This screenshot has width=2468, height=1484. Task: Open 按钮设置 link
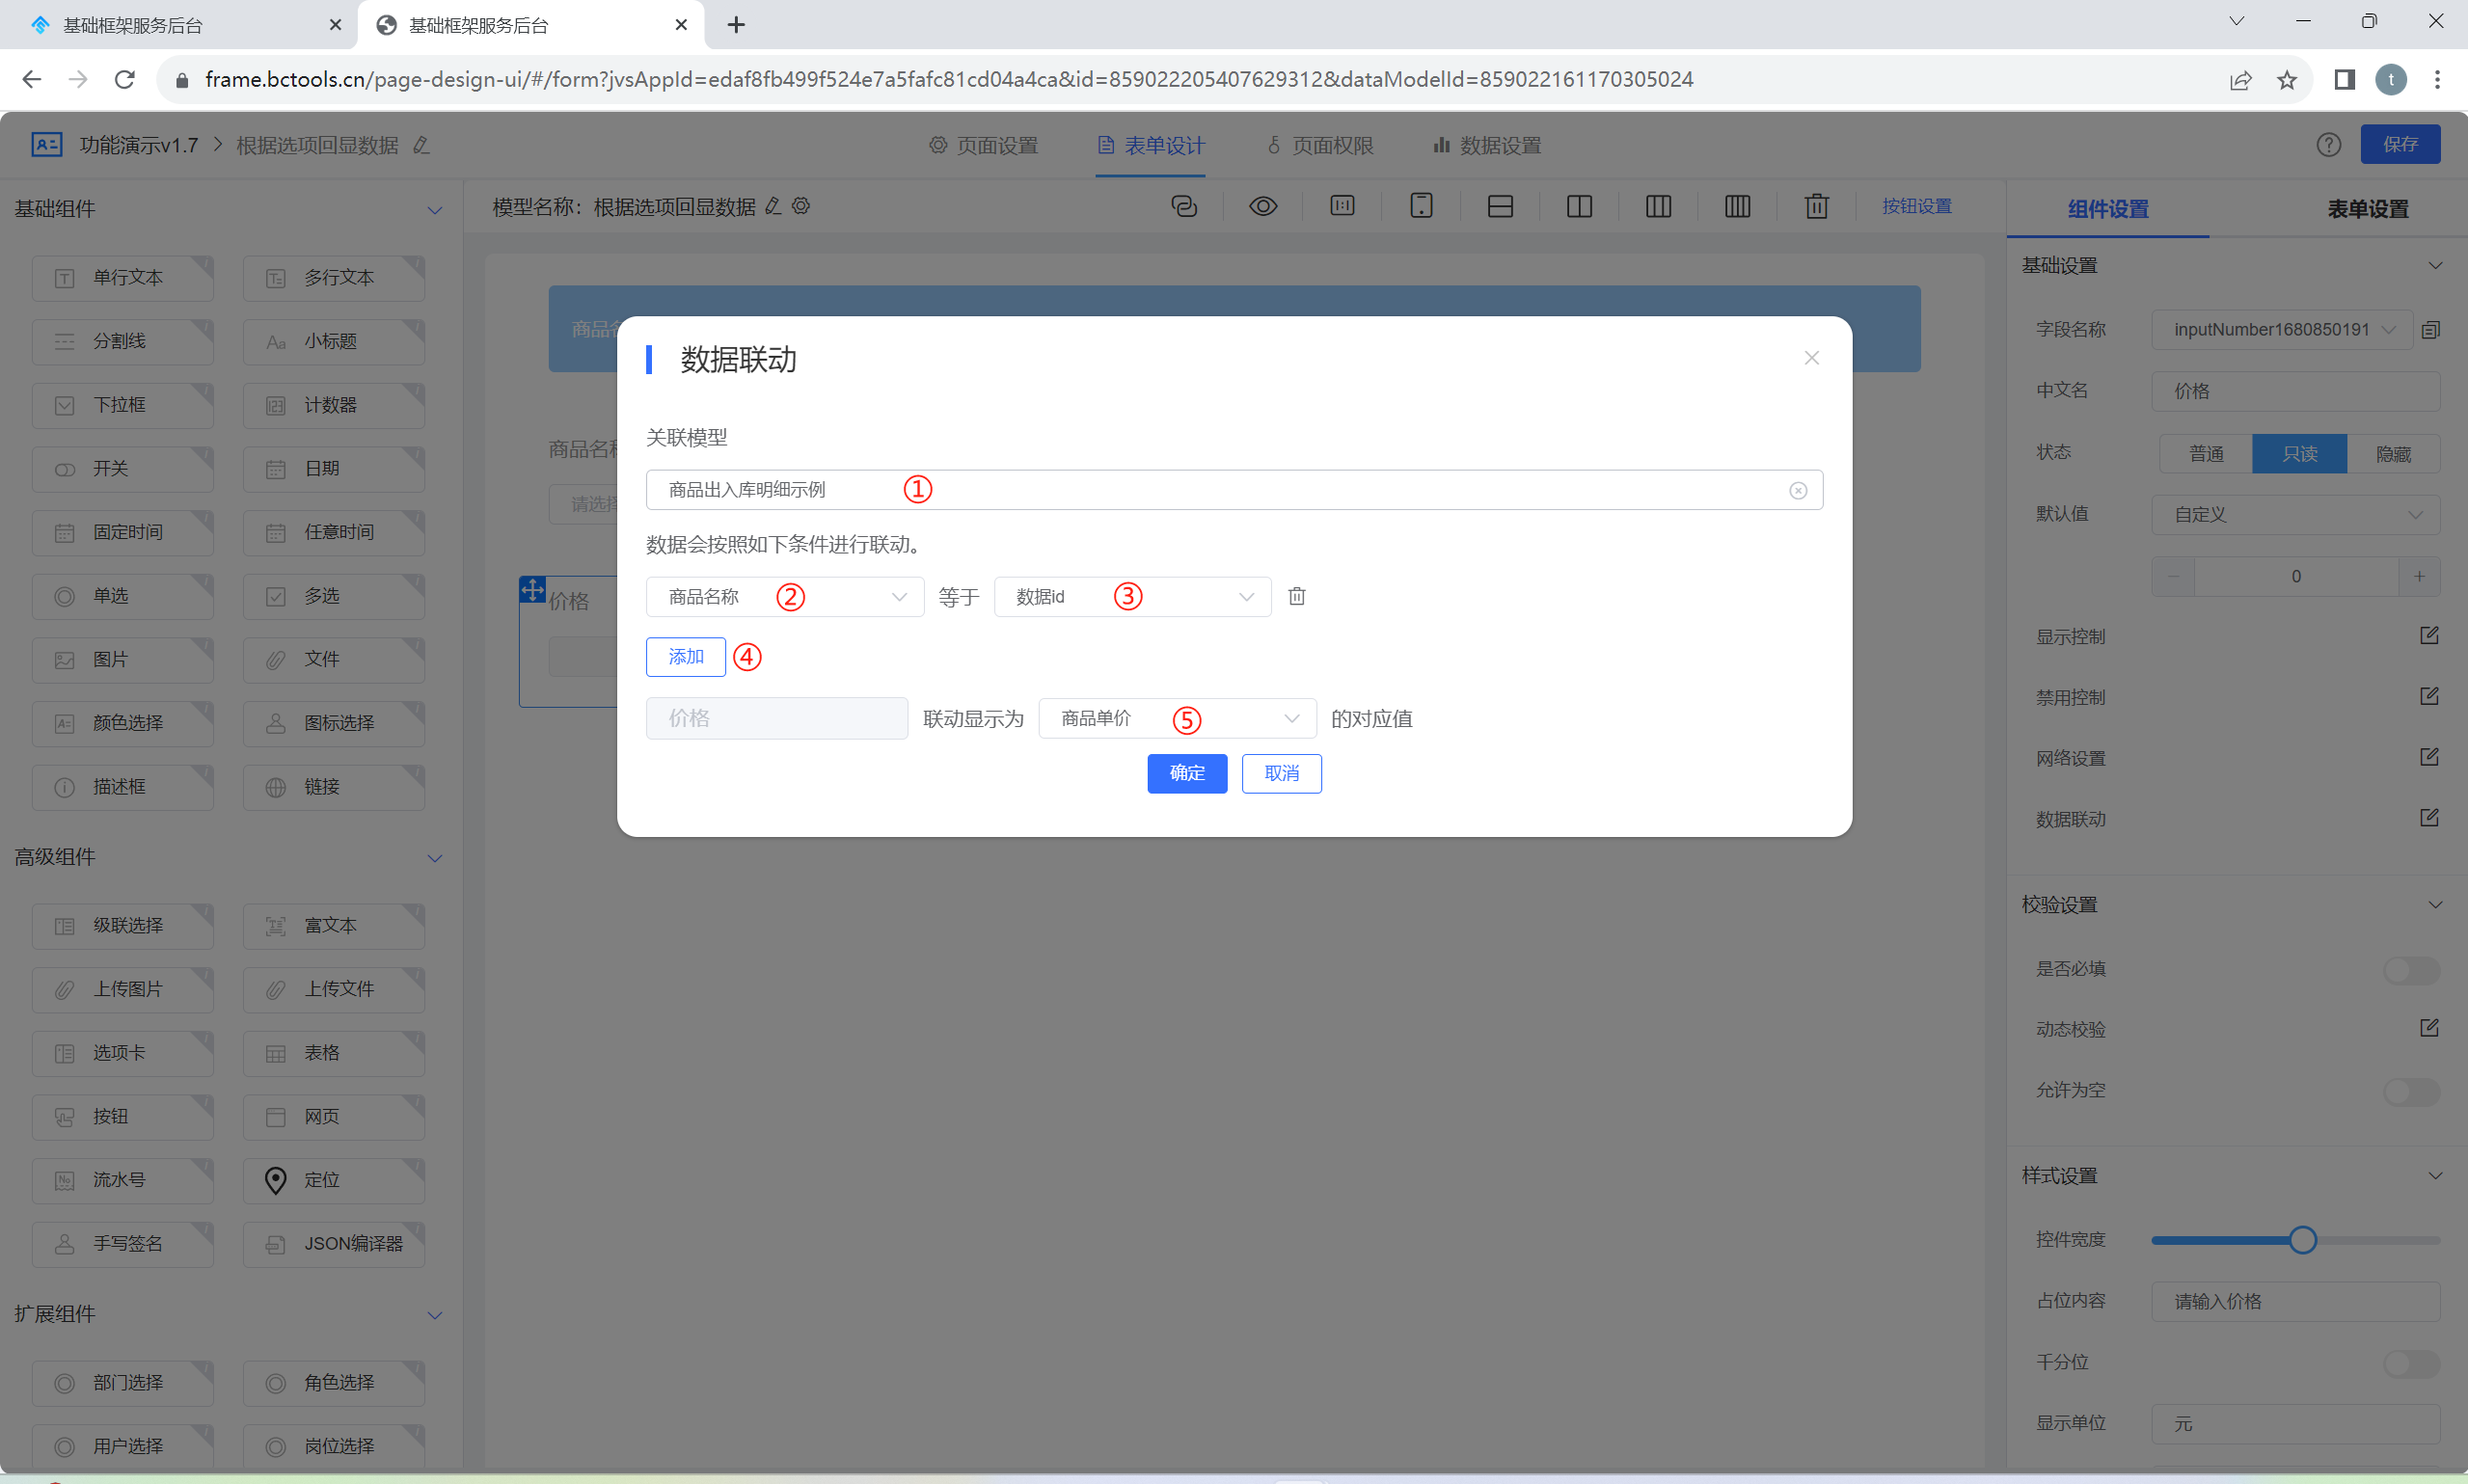(1916, 206)
